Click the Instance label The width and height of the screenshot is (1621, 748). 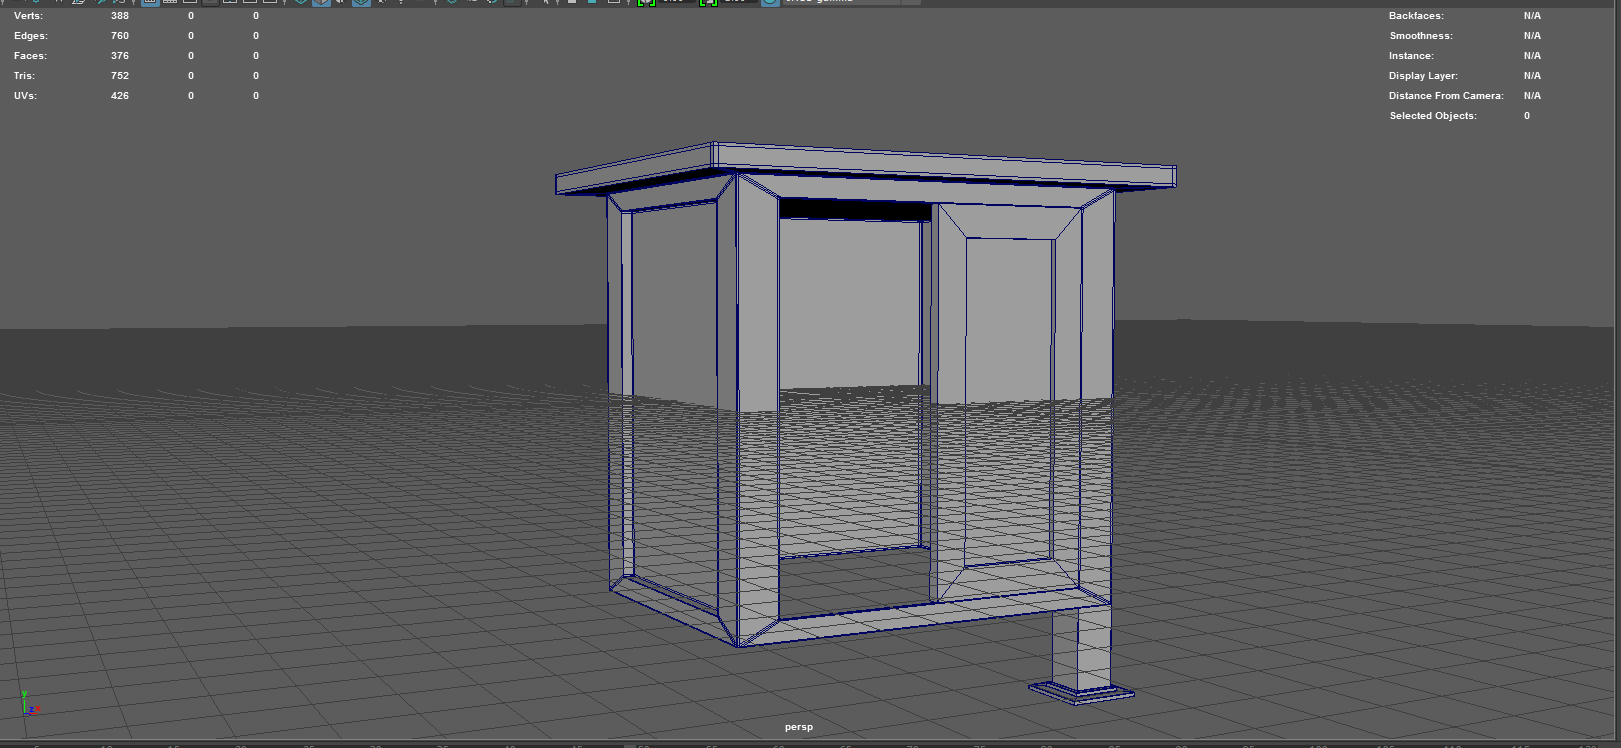1411,56
